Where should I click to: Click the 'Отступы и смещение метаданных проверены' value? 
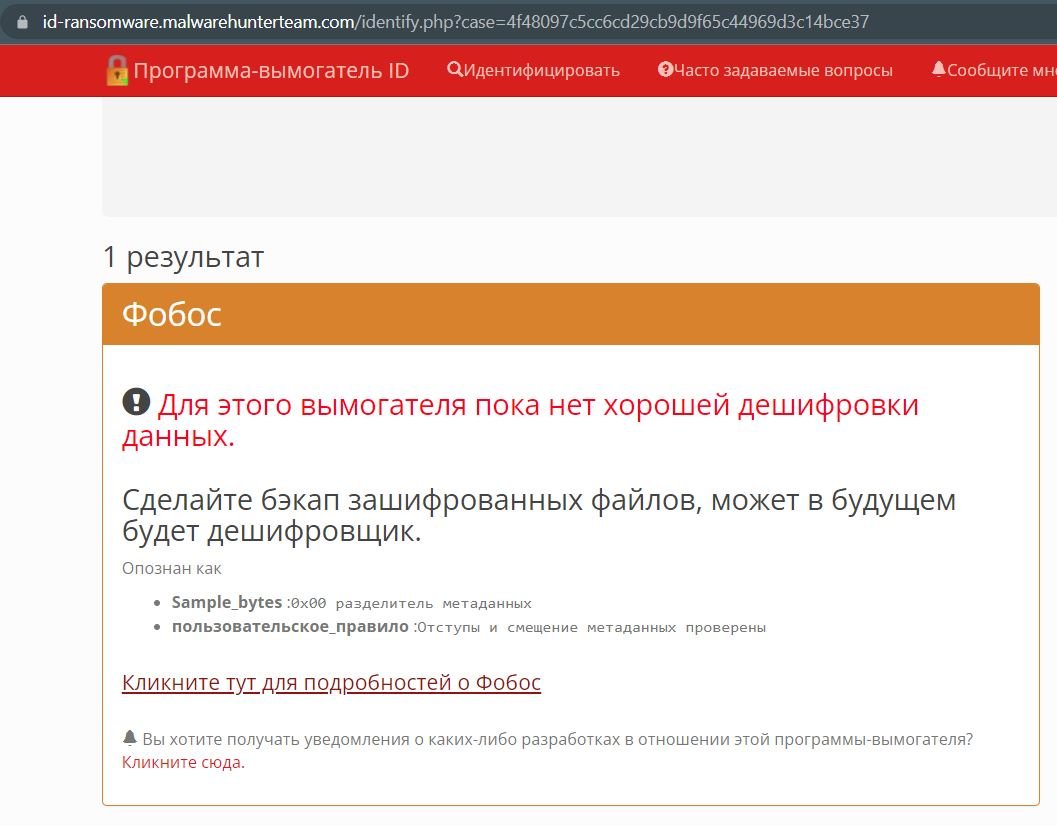point(592,628)
